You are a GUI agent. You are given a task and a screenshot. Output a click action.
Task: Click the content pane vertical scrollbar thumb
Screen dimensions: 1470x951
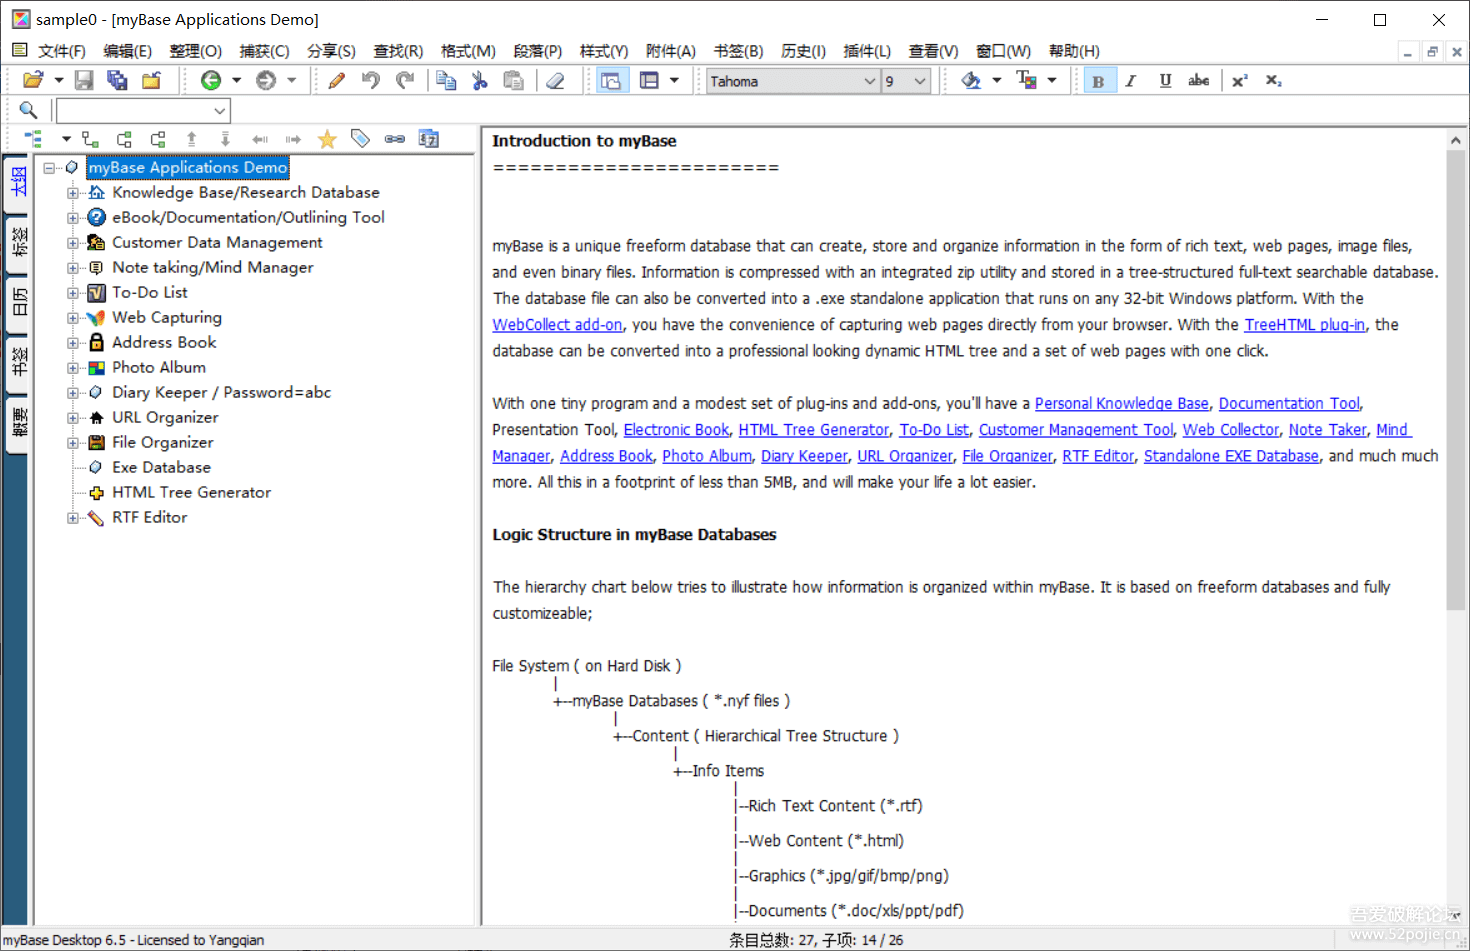pyautogui.click(x=1455, y=380)
